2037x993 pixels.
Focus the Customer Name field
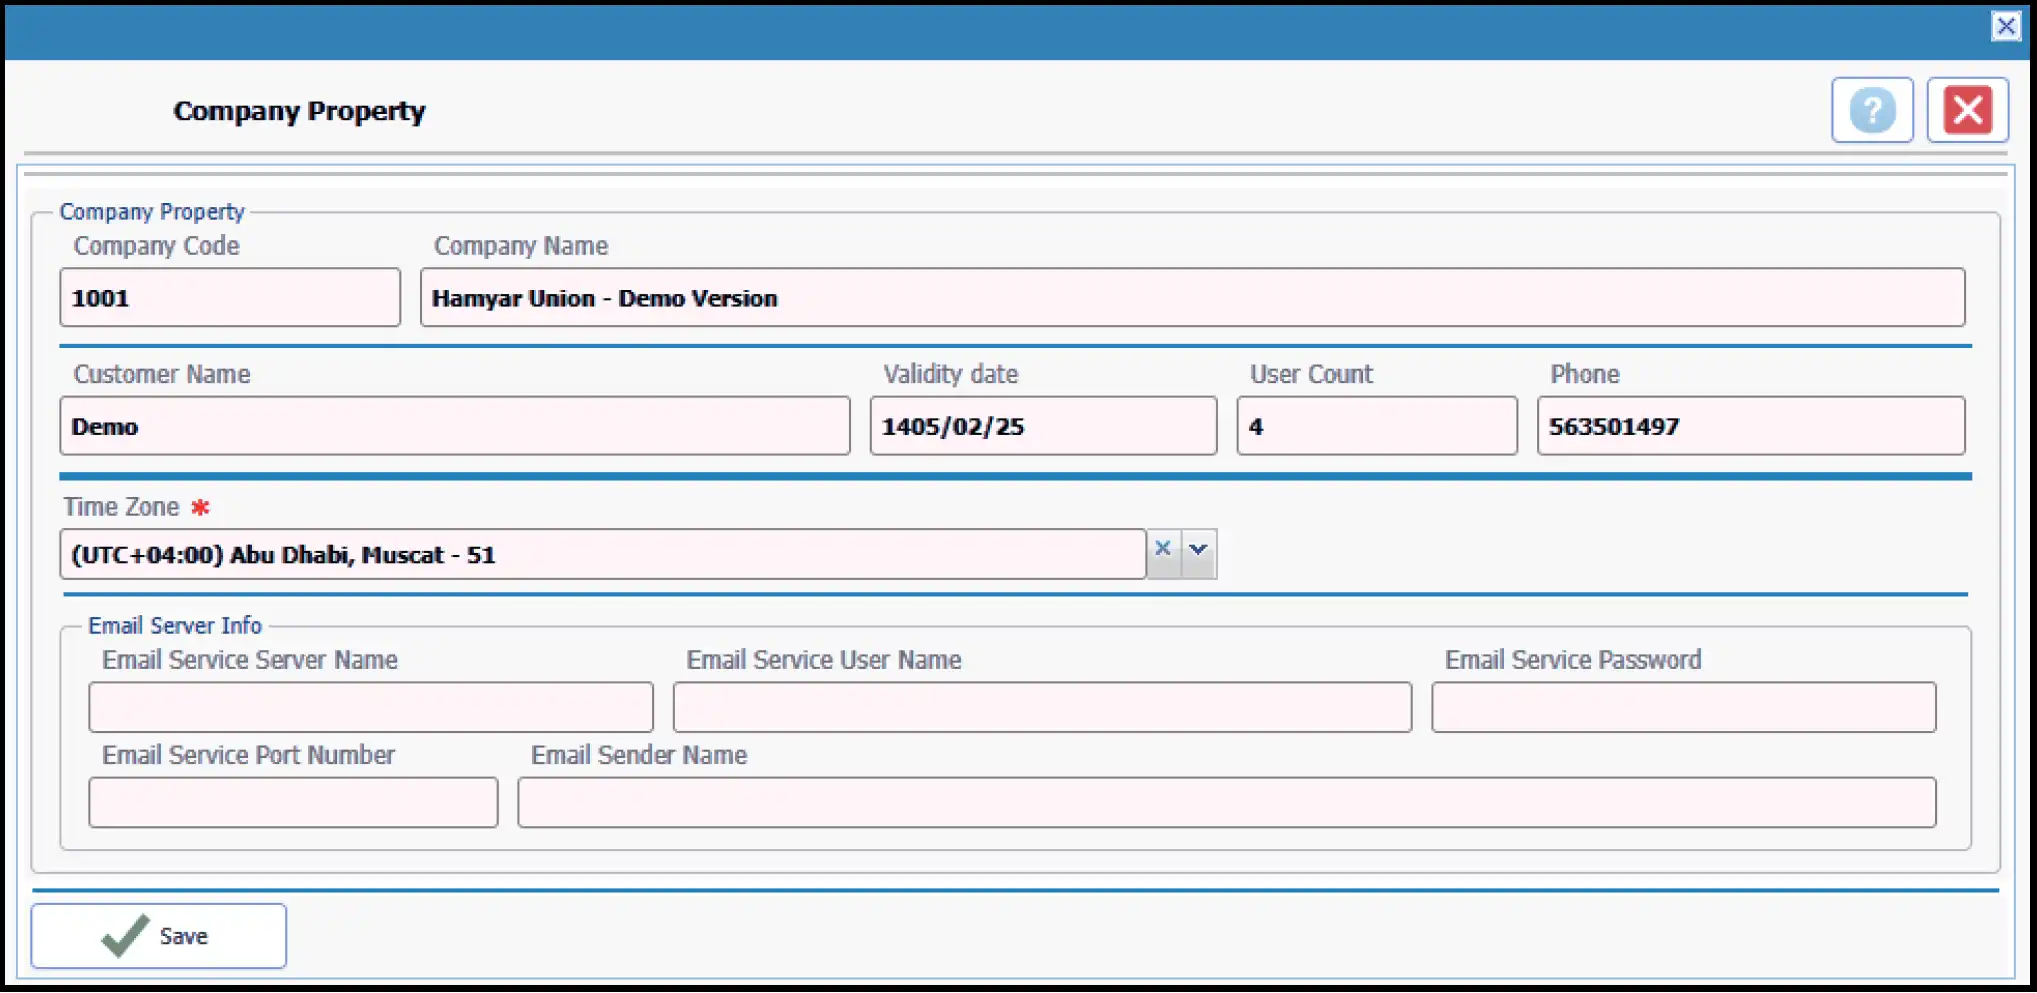tap(454, 427)
